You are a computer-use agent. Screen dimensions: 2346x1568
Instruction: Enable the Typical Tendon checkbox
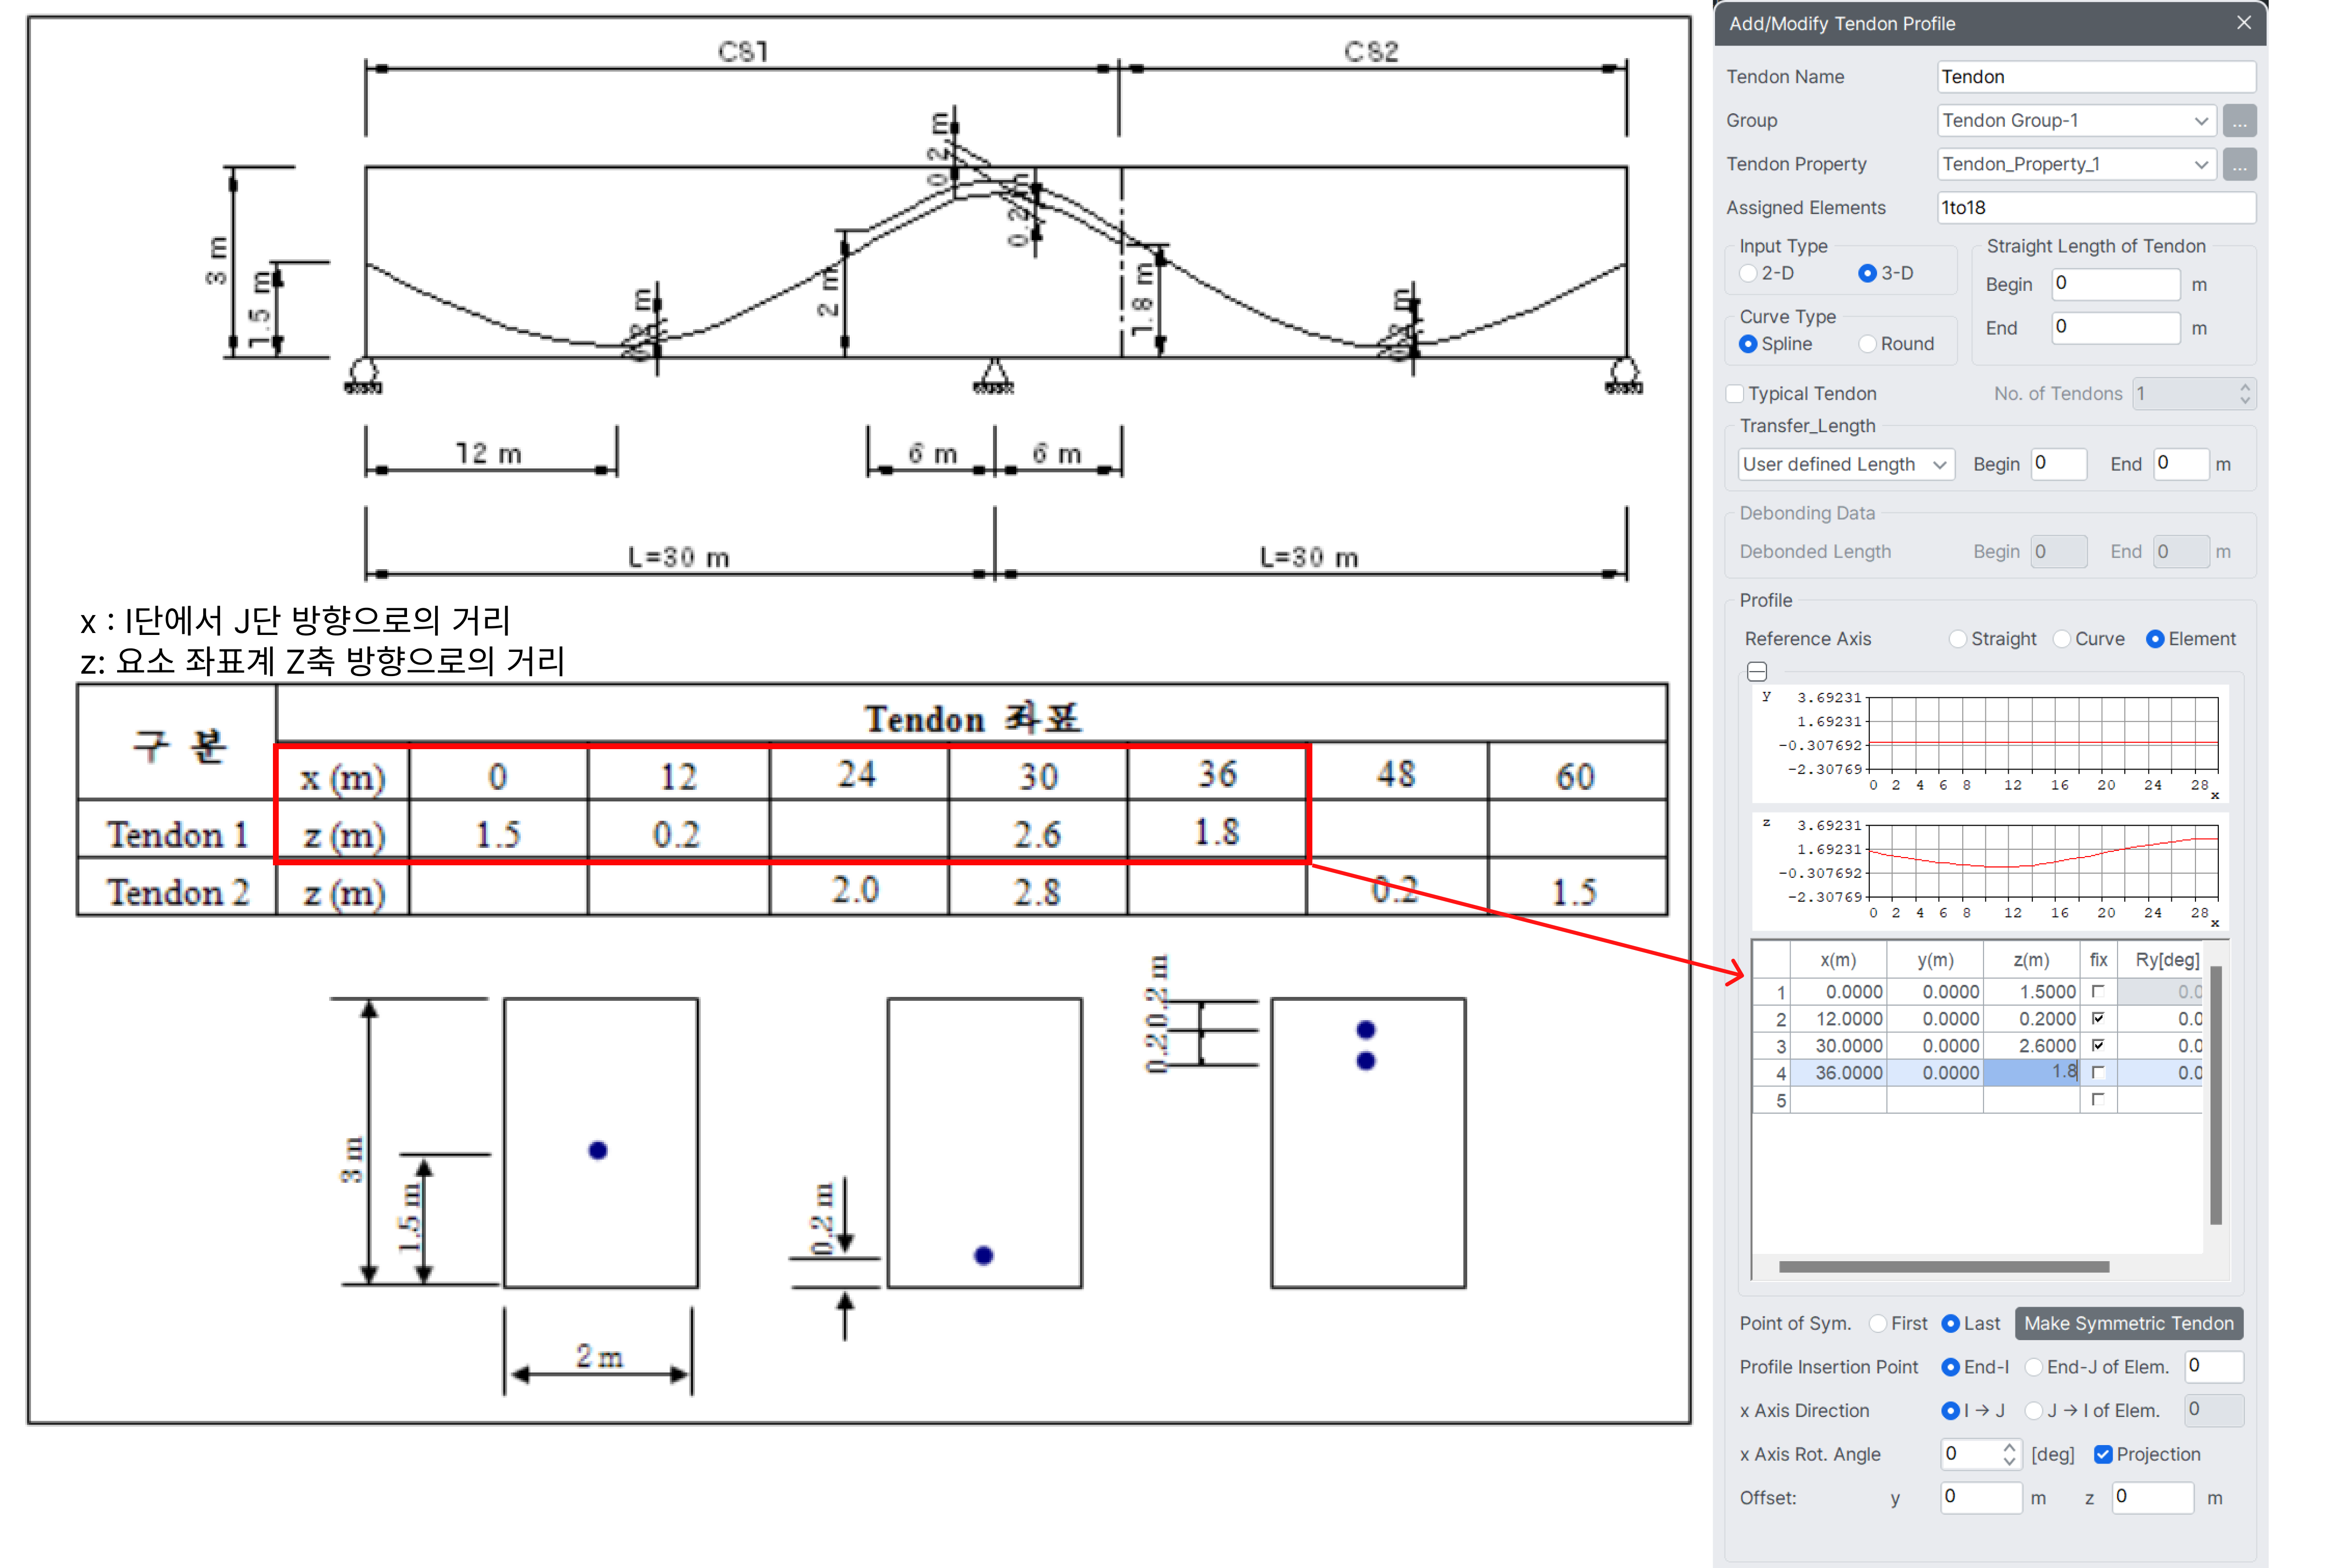[1735, 394]
